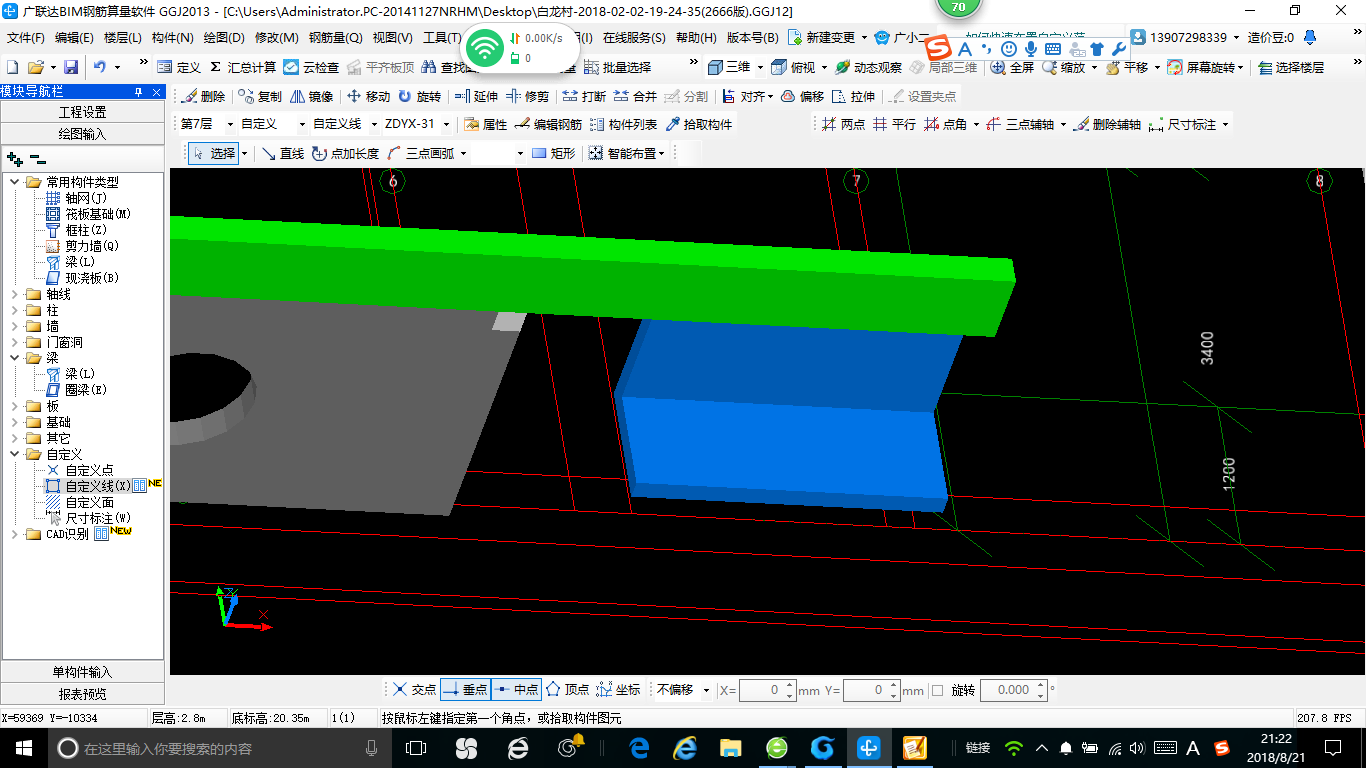Screen dimensions: 1366x768
Task: Click the 打断 break tool
Action: point(584,96)
